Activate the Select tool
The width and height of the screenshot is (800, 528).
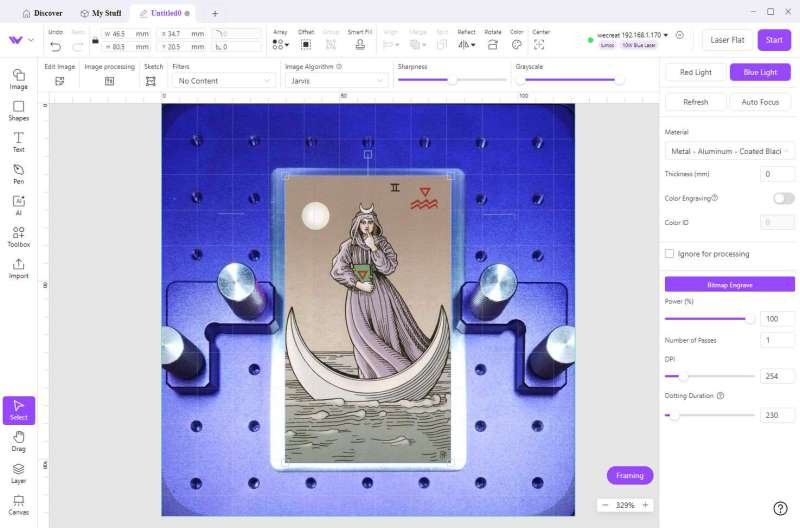click(19, 410)
